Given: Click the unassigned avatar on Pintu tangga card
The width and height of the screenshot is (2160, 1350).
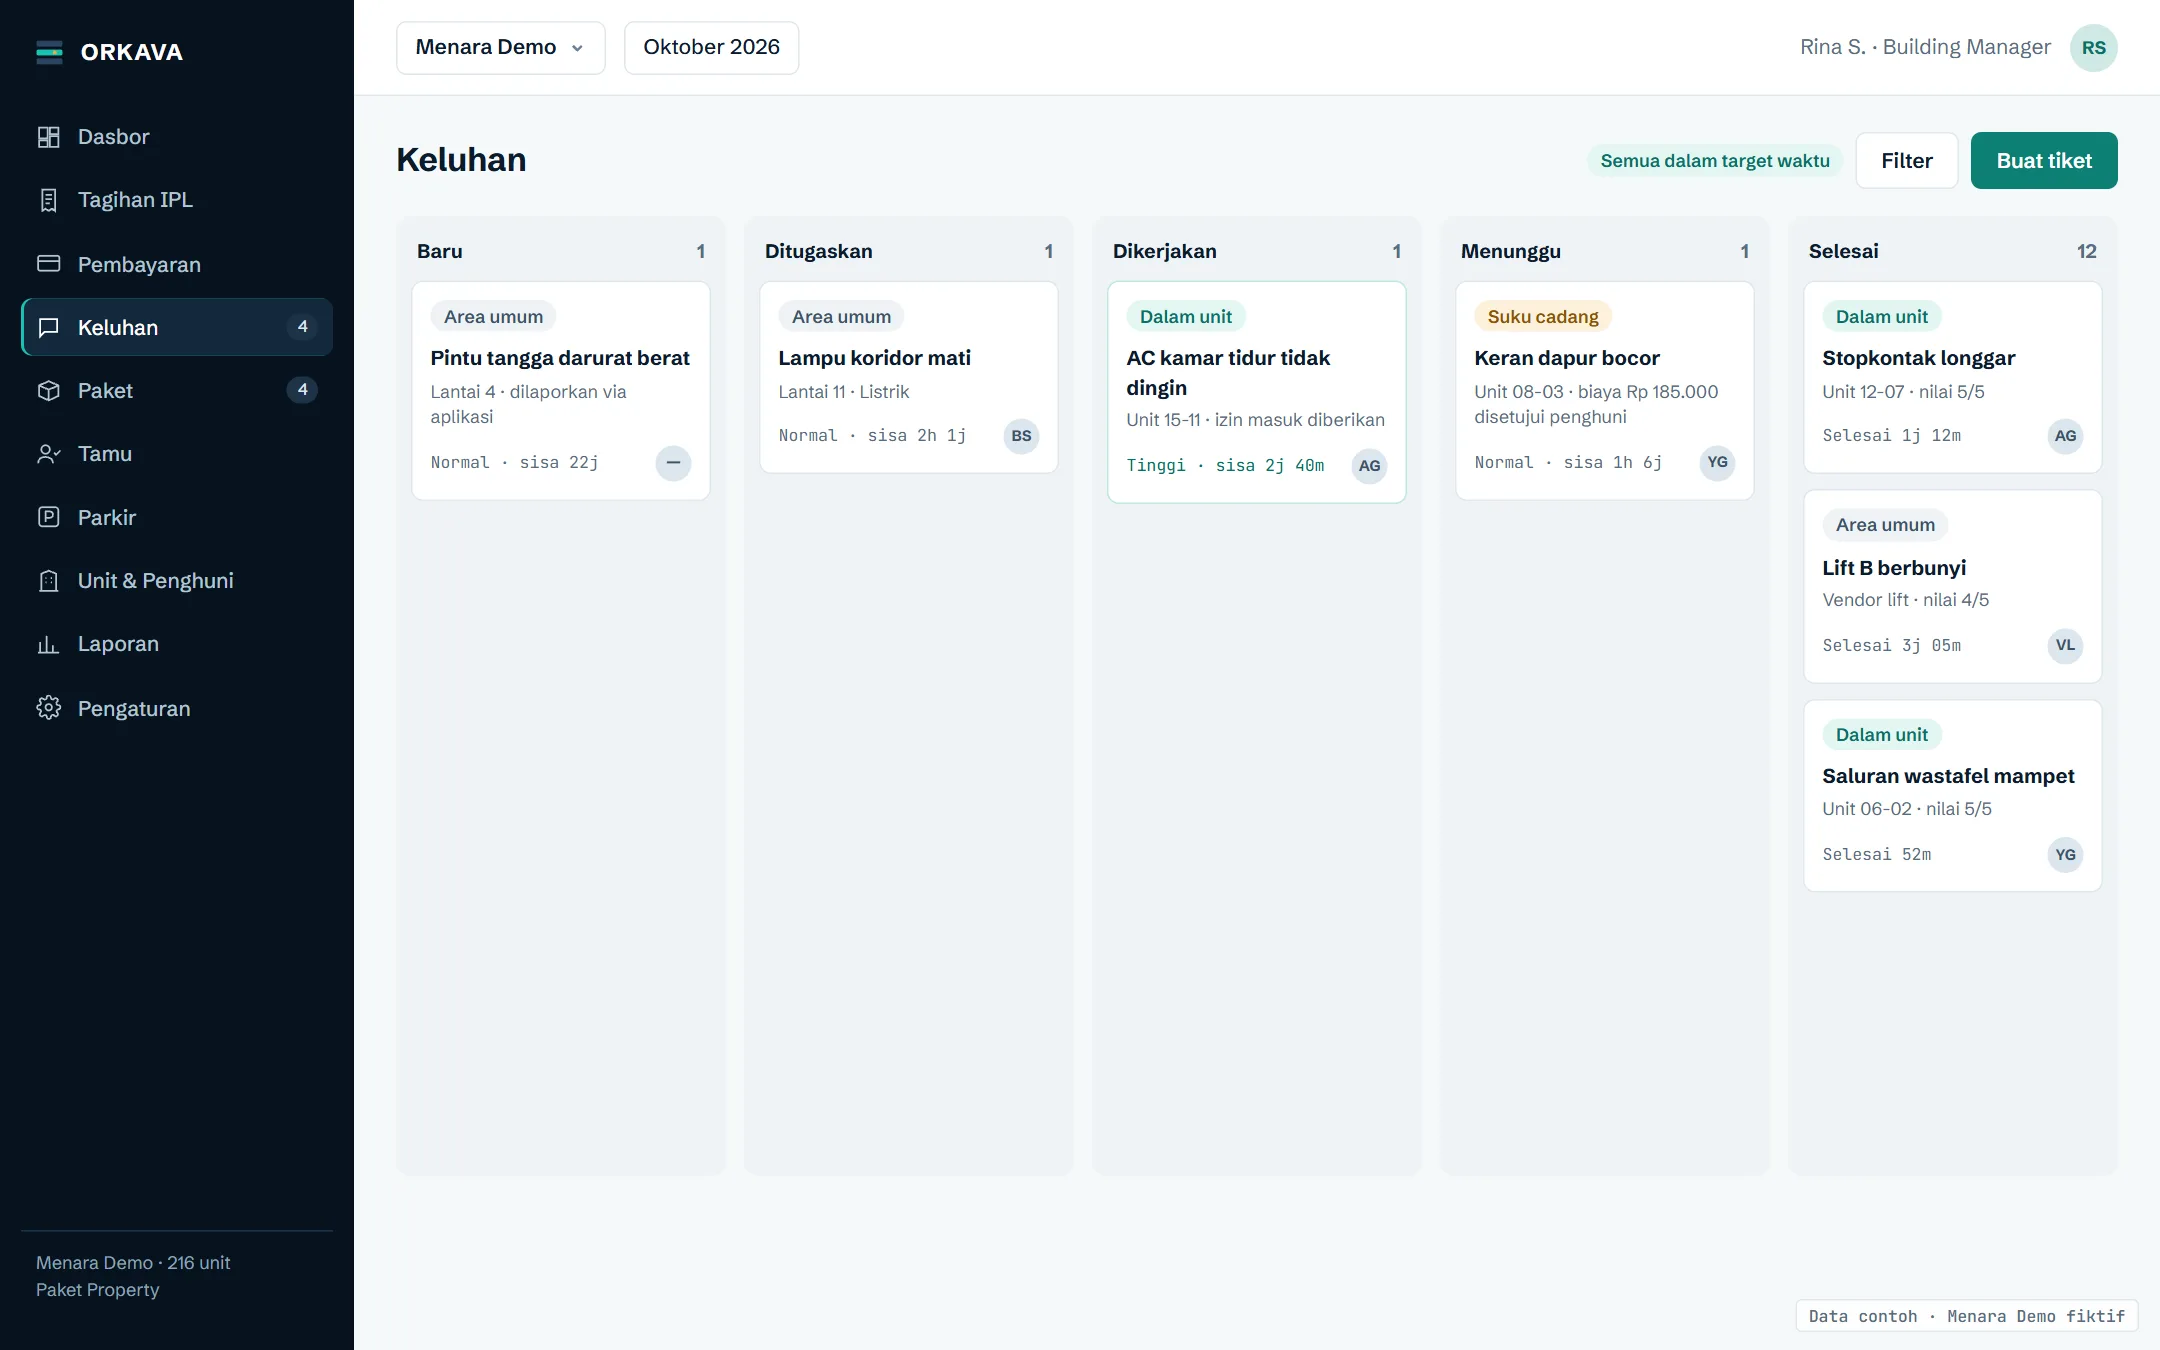Looking at the screenshot, I should pyautogui.click(x=673, y=463).
